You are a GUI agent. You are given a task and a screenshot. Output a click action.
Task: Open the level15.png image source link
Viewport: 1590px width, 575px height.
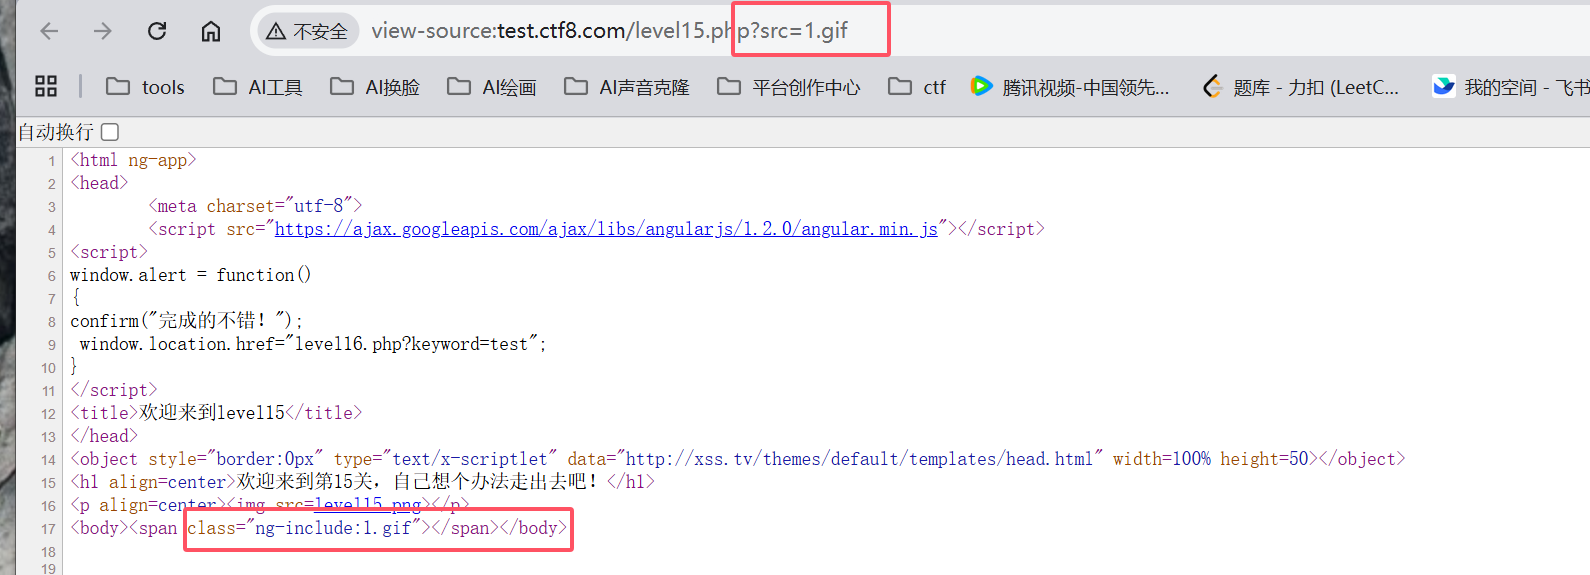click(x=368, y=505)
